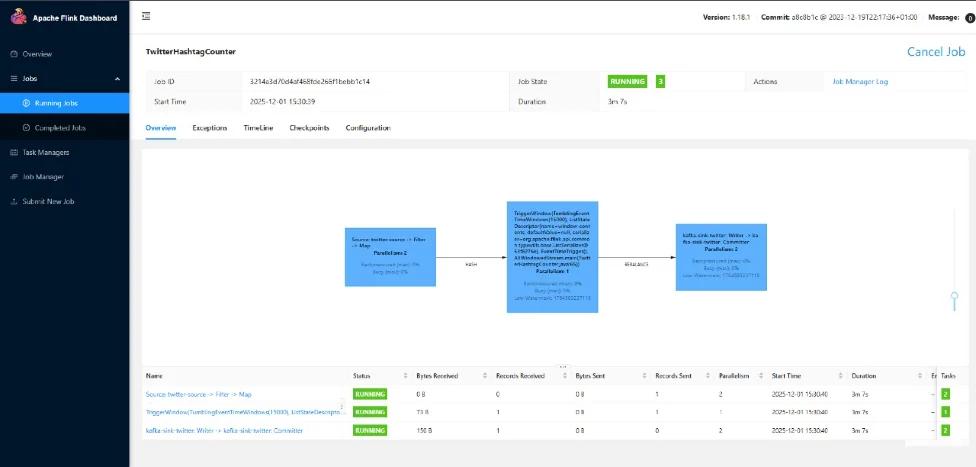Click the Job Manager icon in the sidebar
Viewport: 976px width, 467px height.
coord(14,177)
